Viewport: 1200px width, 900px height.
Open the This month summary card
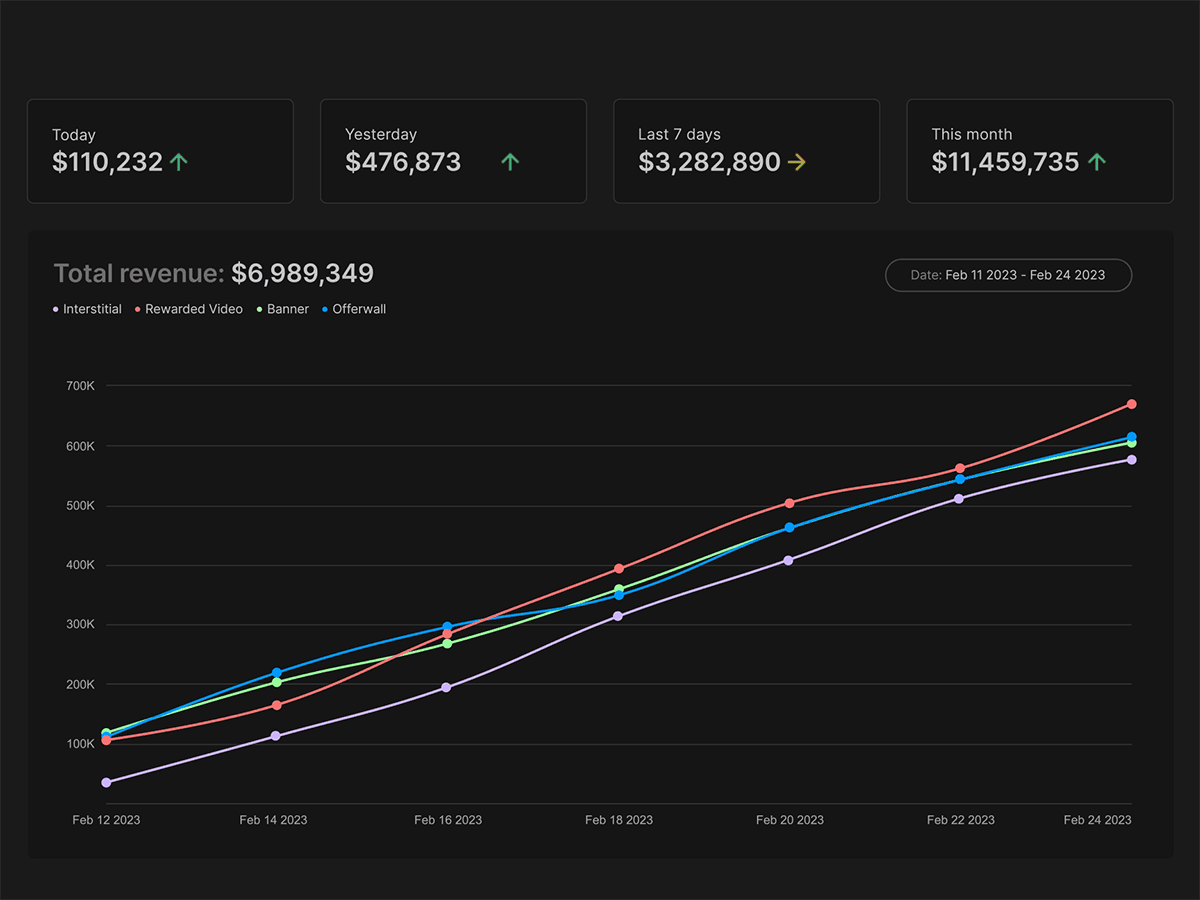point(1039,151)
